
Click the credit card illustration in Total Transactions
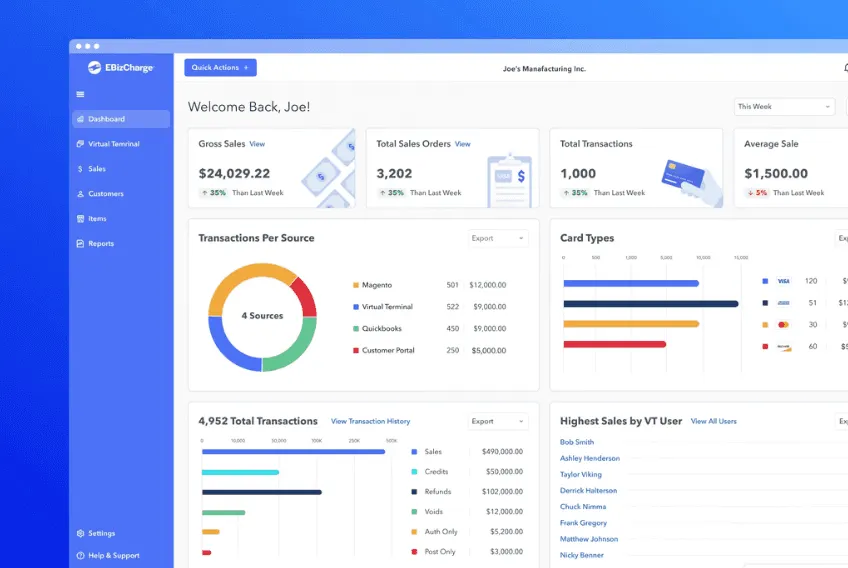[x=692, y=183]
